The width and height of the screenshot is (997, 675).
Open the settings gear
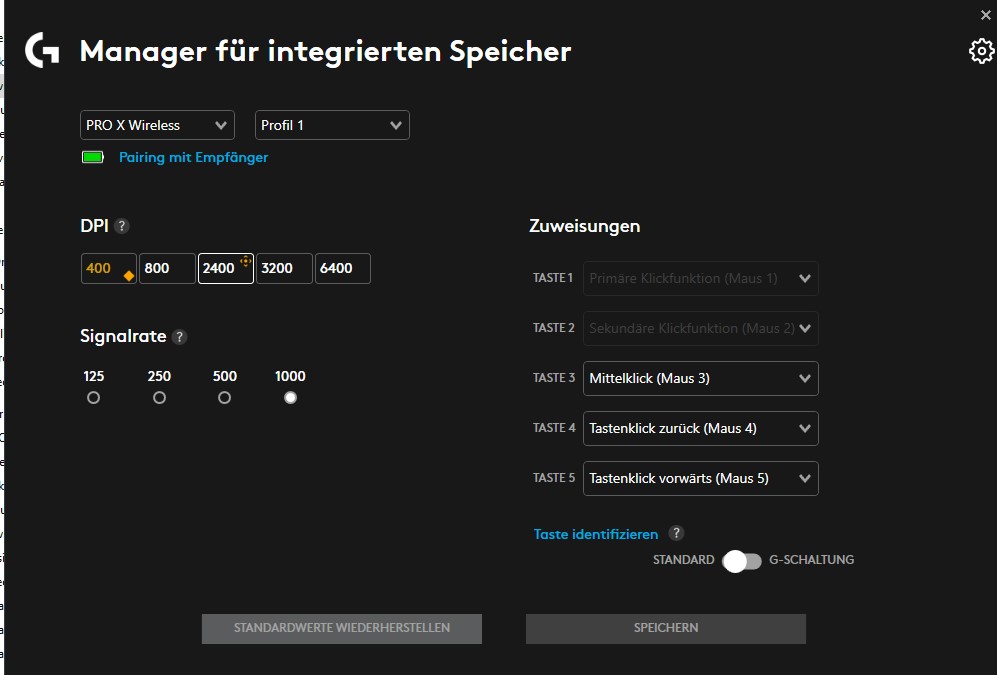(x=981, y=50)
